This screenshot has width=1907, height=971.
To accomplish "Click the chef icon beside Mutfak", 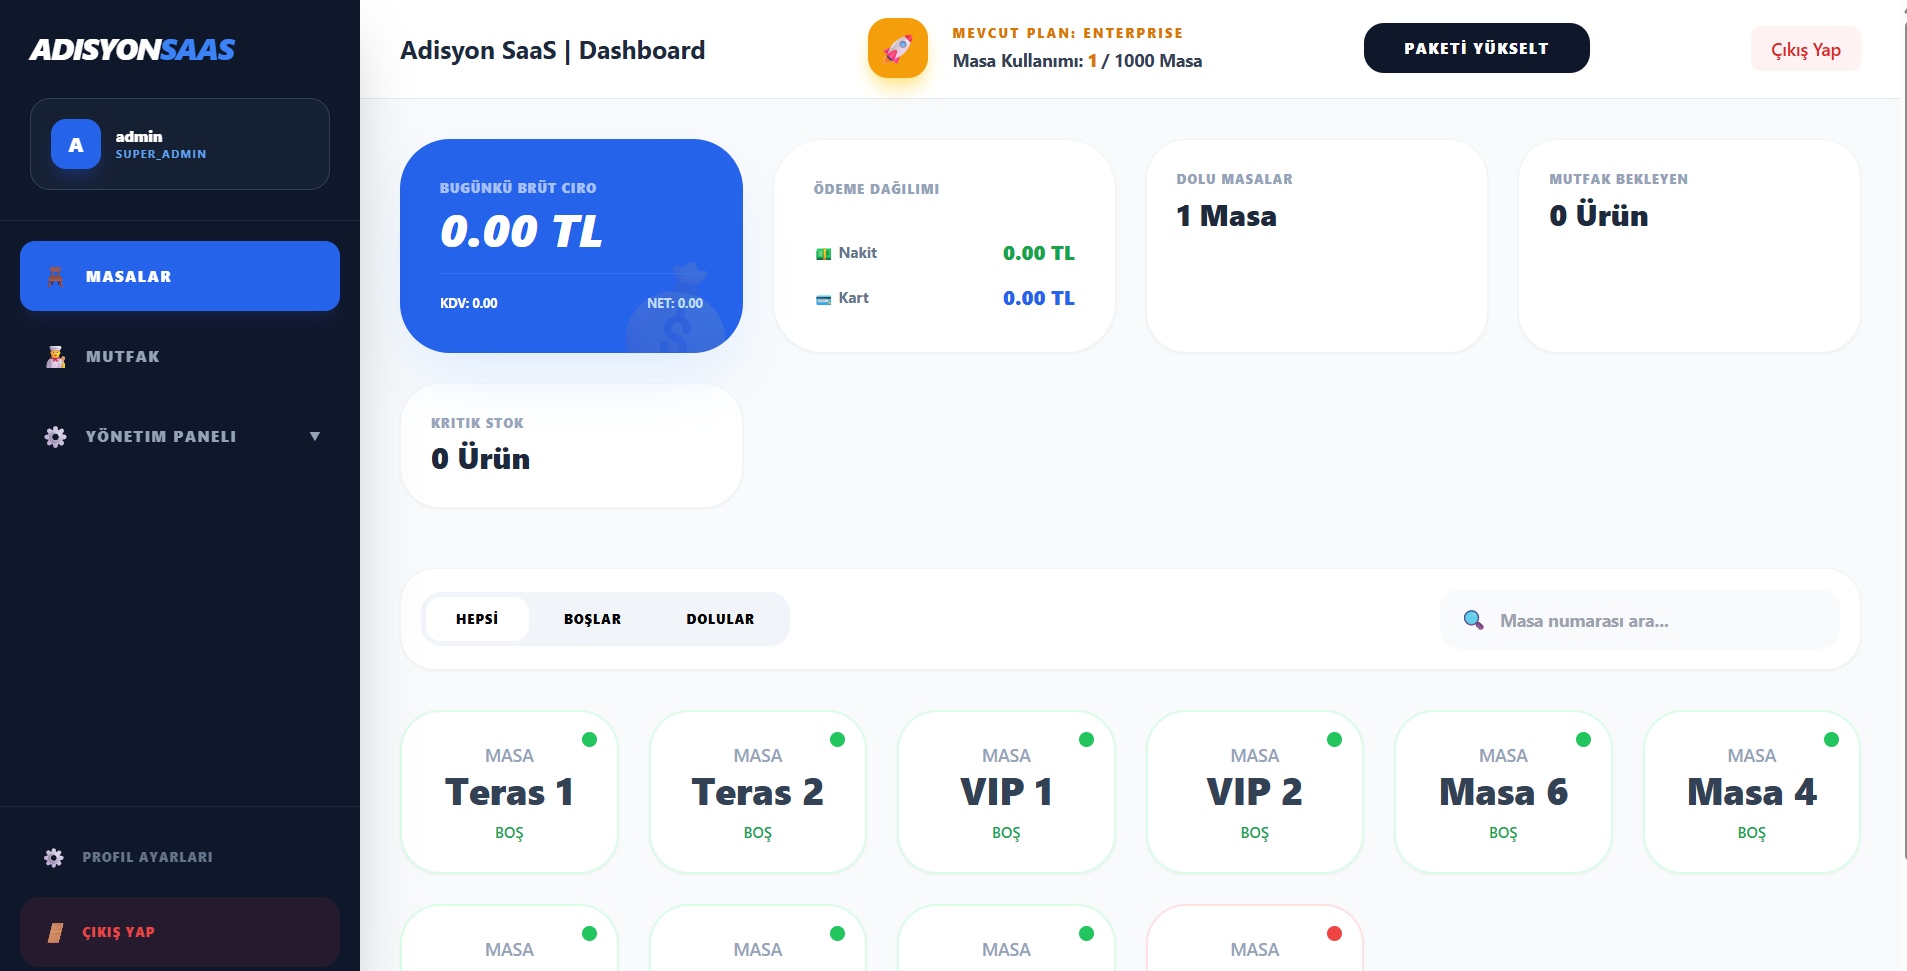I will point(56,357).
